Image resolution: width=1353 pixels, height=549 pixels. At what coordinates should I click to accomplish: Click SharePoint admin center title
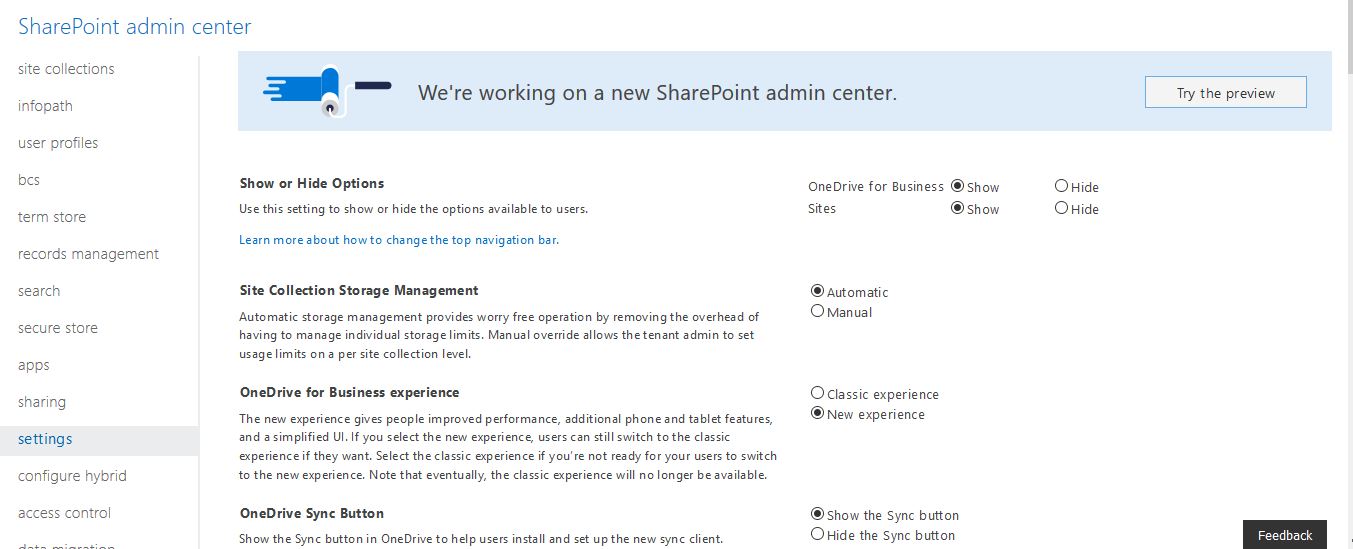[x=135, y=27]
